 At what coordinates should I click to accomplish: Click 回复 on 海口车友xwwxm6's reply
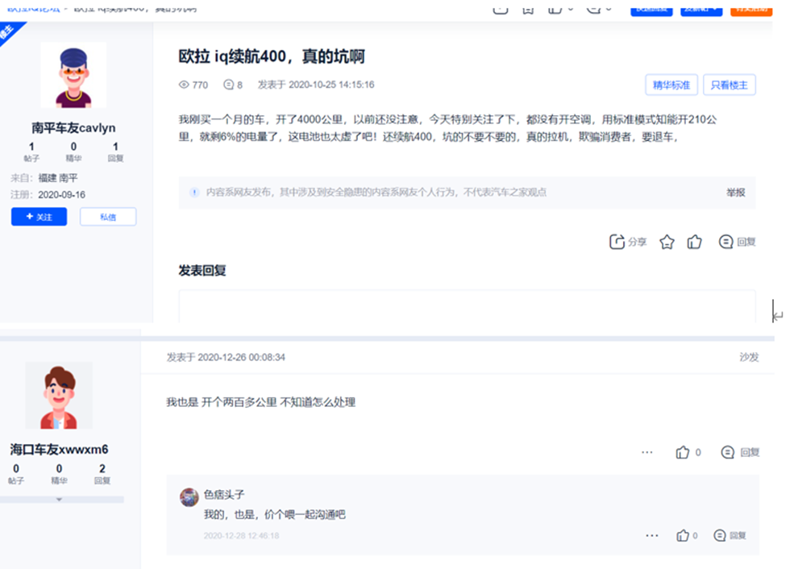coord(740,452)
